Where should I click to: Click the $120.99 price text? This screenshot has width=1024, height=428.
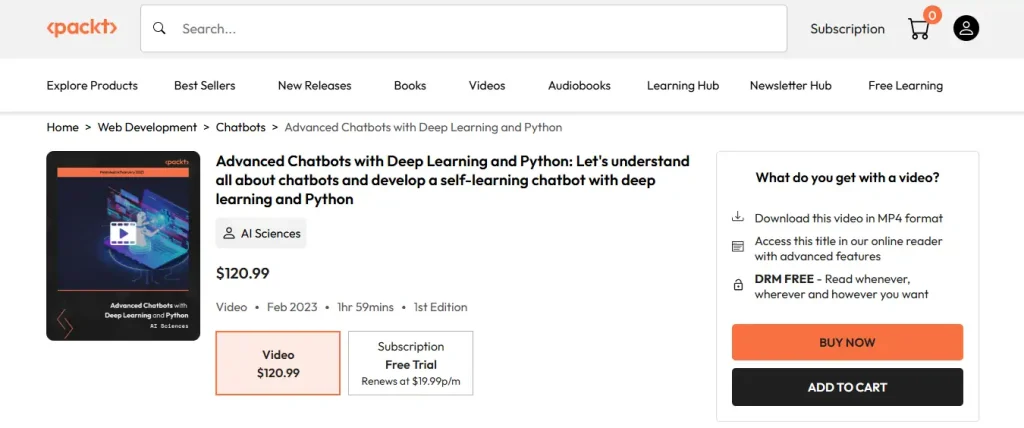pos(243,273)
